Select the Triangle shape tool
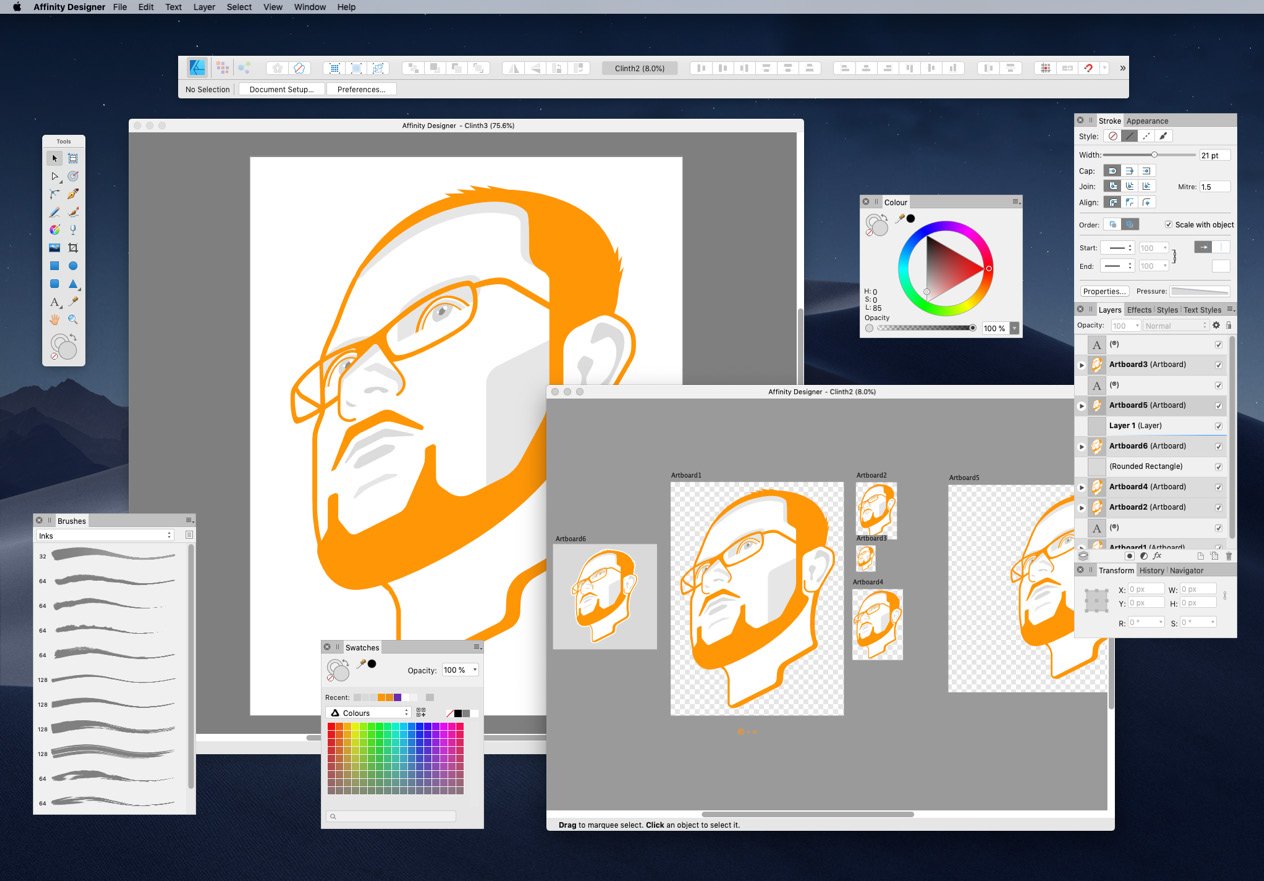The height and width of the screenshot is (881, 1264). pyautogui.click(x=73, y=284)
